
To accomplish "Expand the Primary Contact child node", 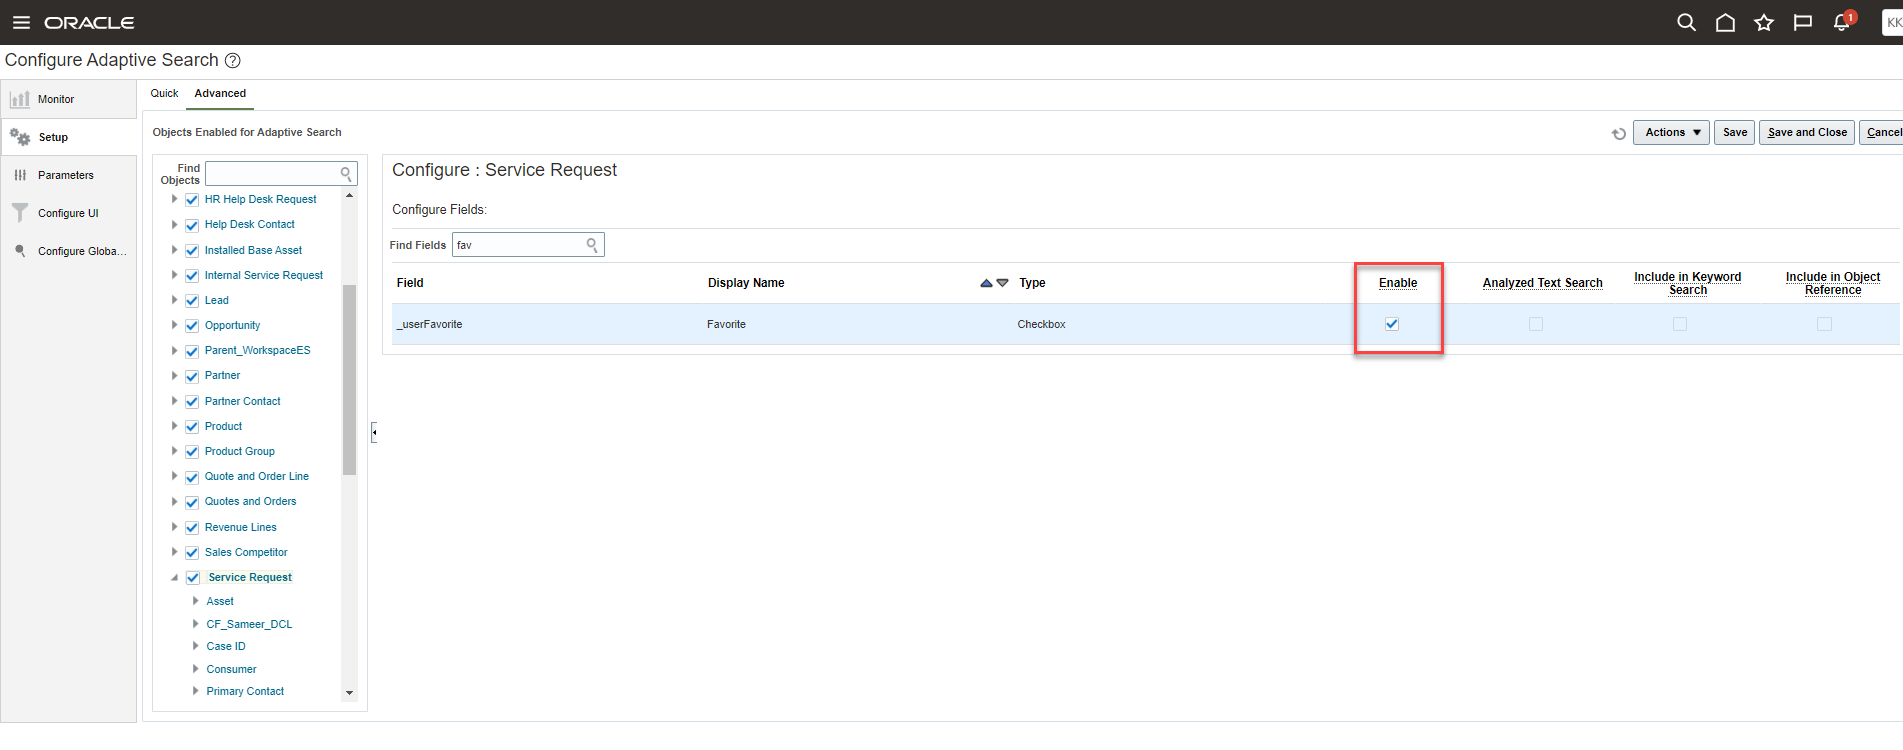I will 195,691.
